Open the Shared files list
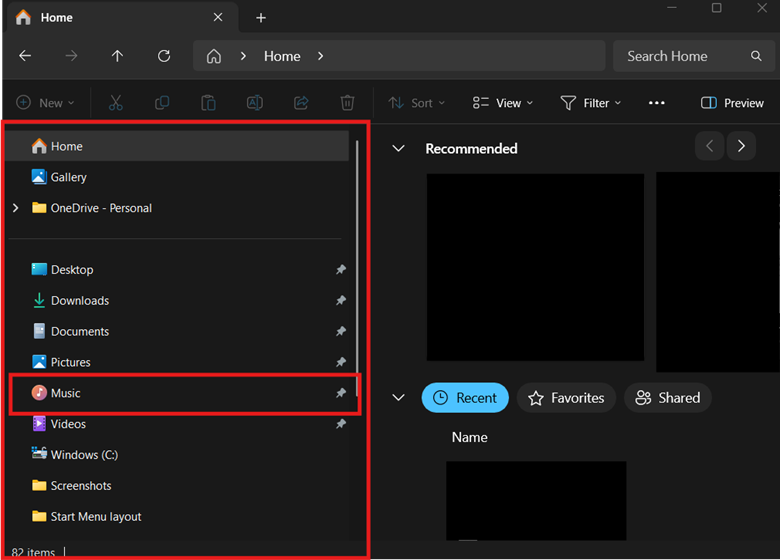 pos(667,398)
